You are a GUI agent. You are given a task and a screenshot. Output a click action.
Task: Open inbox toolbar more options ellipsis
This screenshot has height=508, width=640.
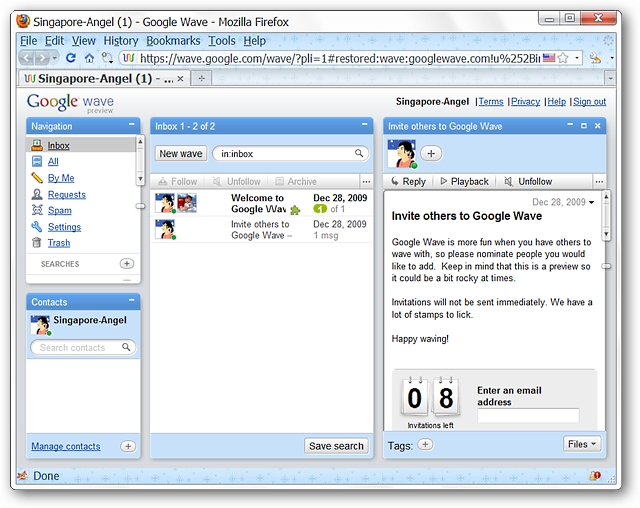[366, 182]
